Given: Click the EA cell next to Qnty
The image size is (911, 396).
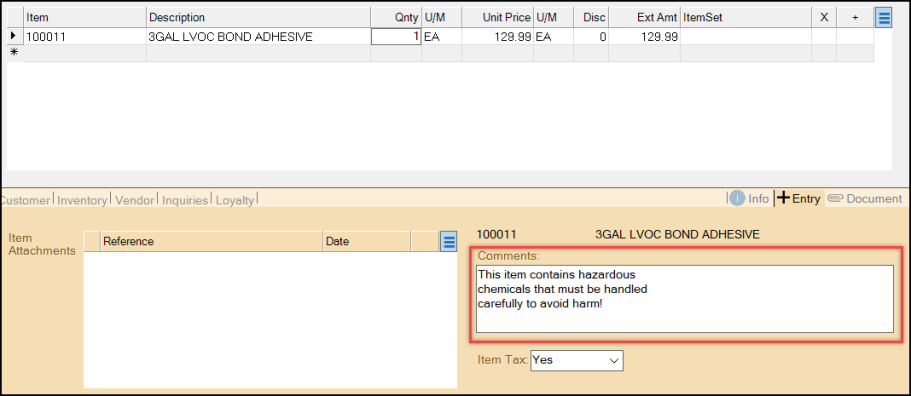Looking at the screenshot, I should [x=442, y=37].
